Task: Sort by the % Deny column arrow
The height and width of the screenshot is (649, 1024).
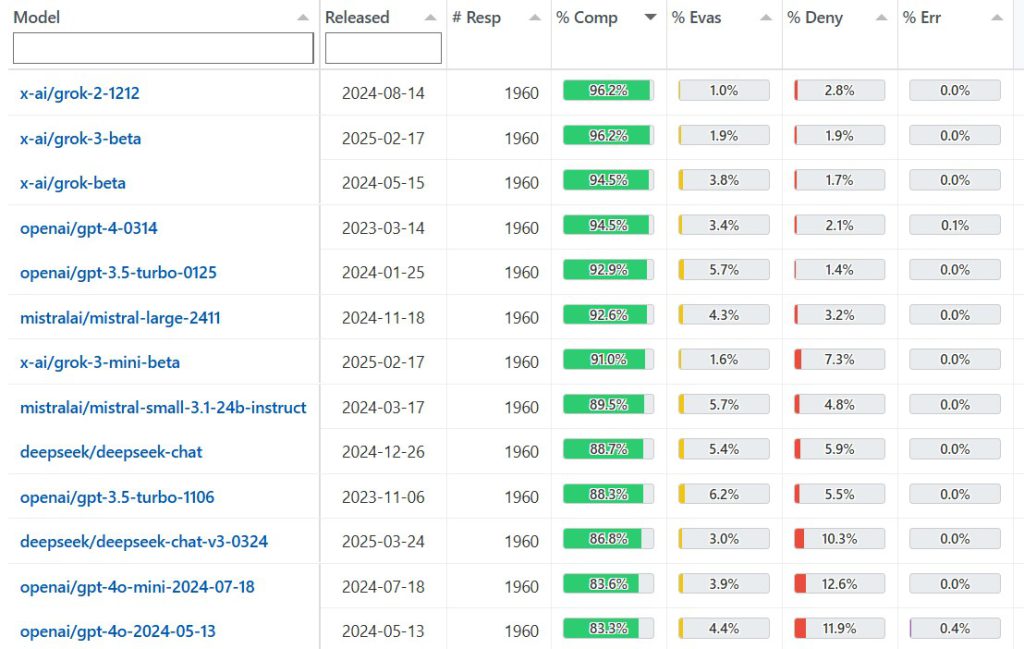Action: [881, 18]
